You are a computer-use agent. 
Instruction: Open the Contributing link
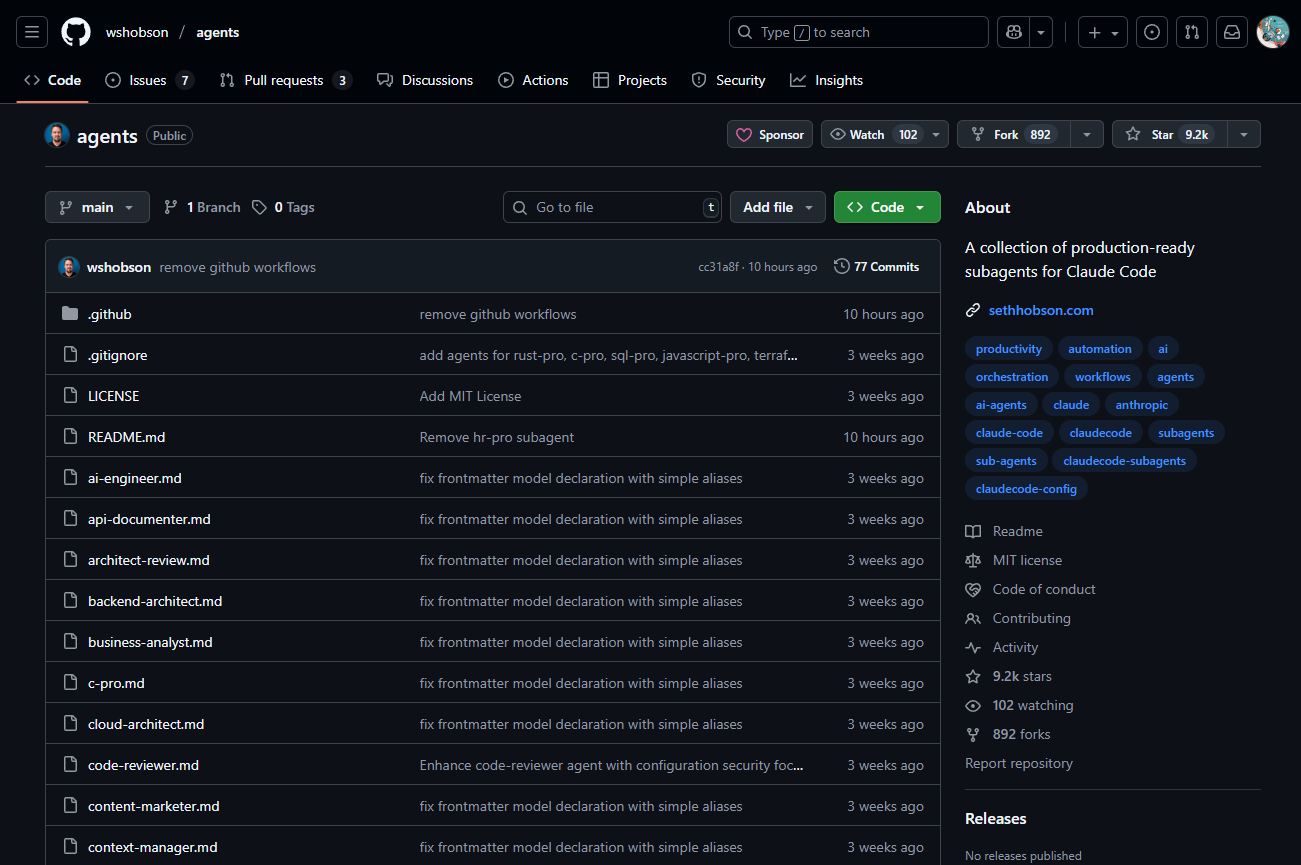(1032, 618)
